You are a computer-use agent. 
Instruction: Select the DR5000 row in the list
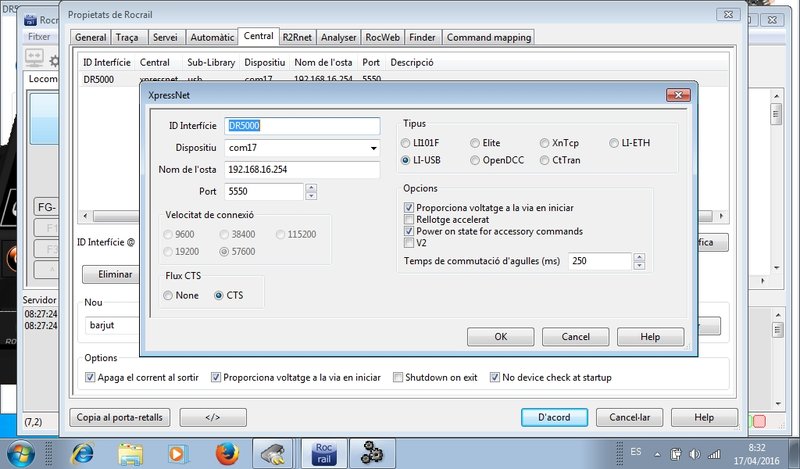pos(403,79)
